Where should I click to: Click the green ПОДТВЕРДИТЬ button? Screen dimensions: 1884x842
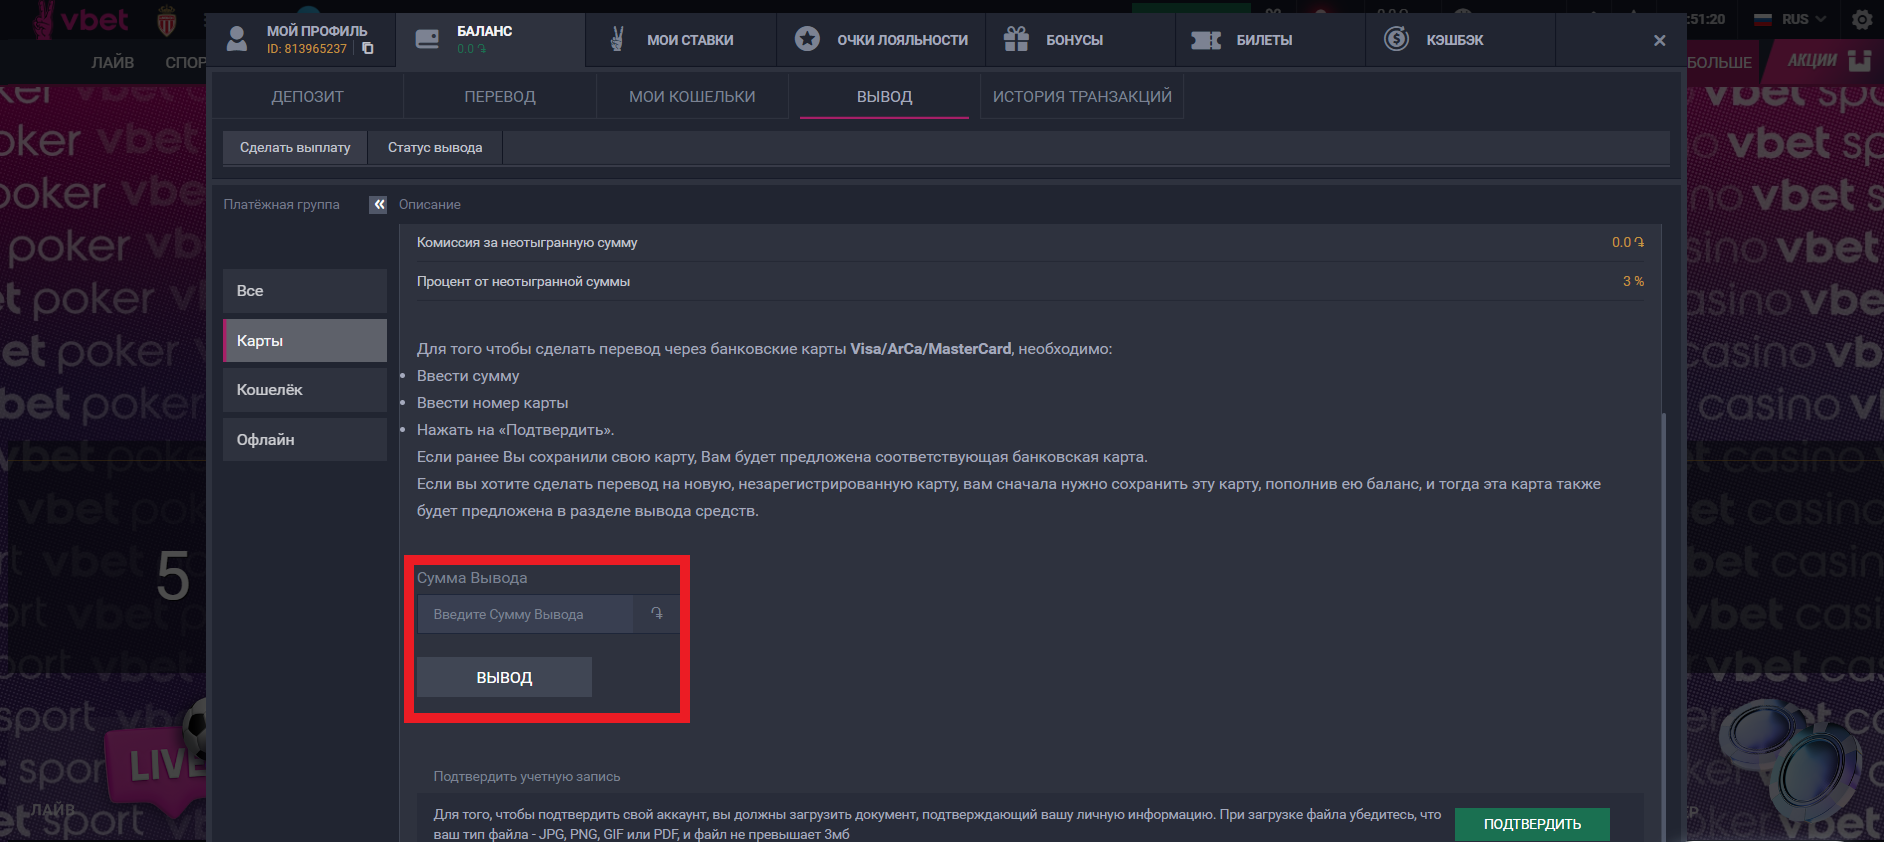[x=1532, y=824]
